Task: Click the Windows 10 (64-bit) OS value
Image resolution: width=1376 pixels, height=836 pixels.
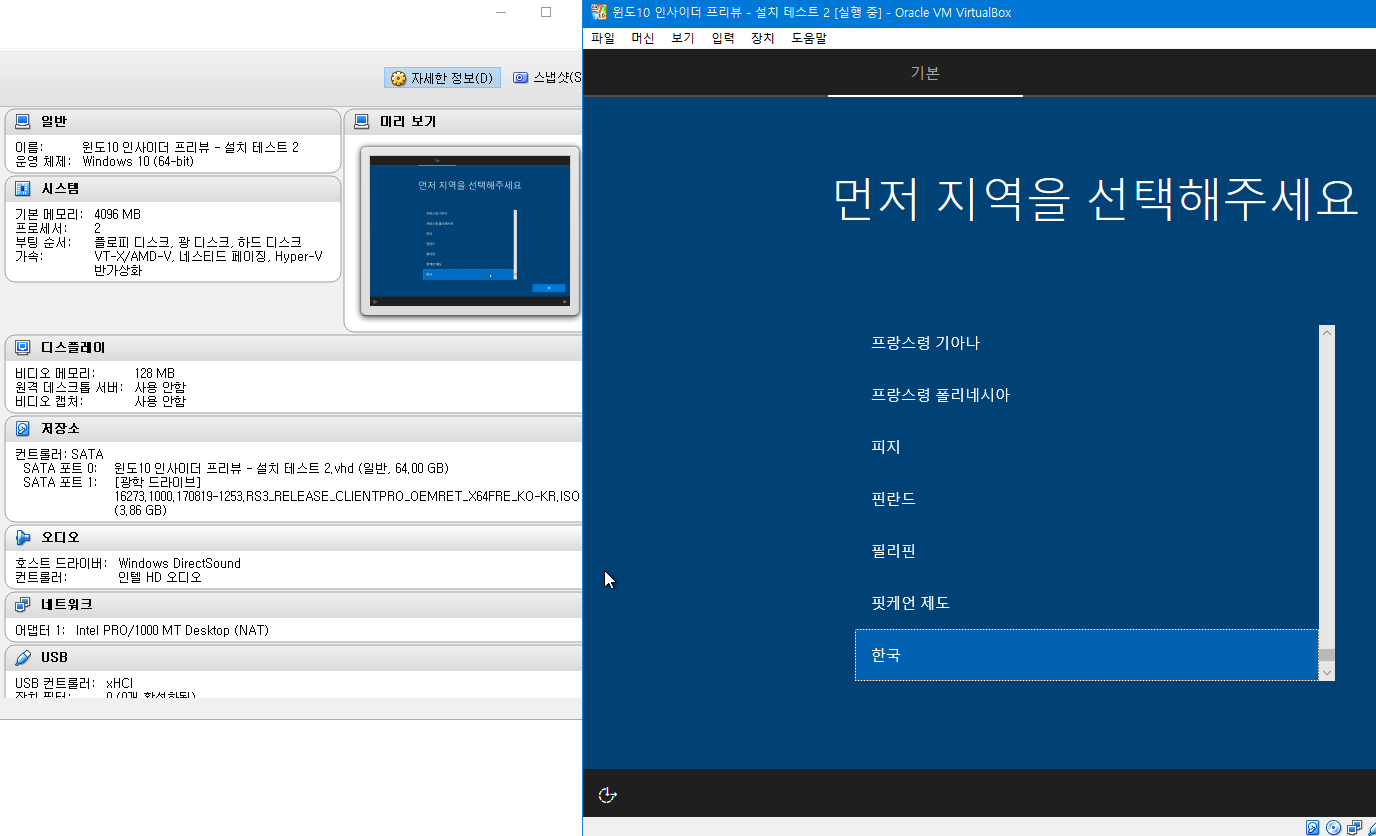Action: pyautogui.click(x=138, y=161)
